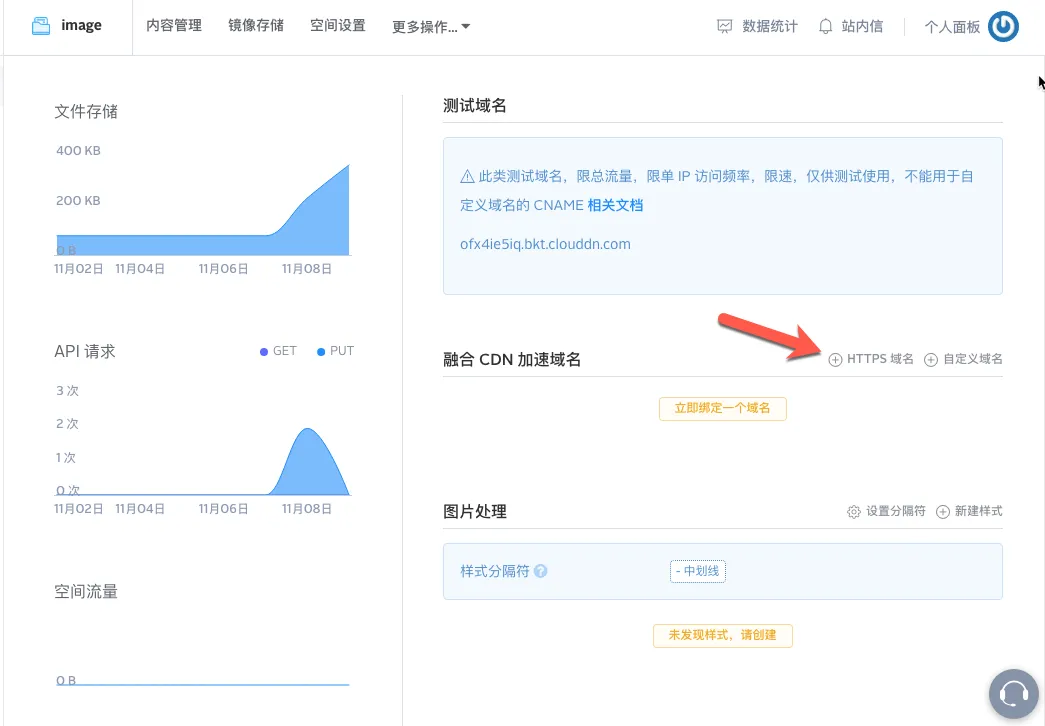Open the 内容管理 tab
1045x726 pixels.
tap(174, 26)
